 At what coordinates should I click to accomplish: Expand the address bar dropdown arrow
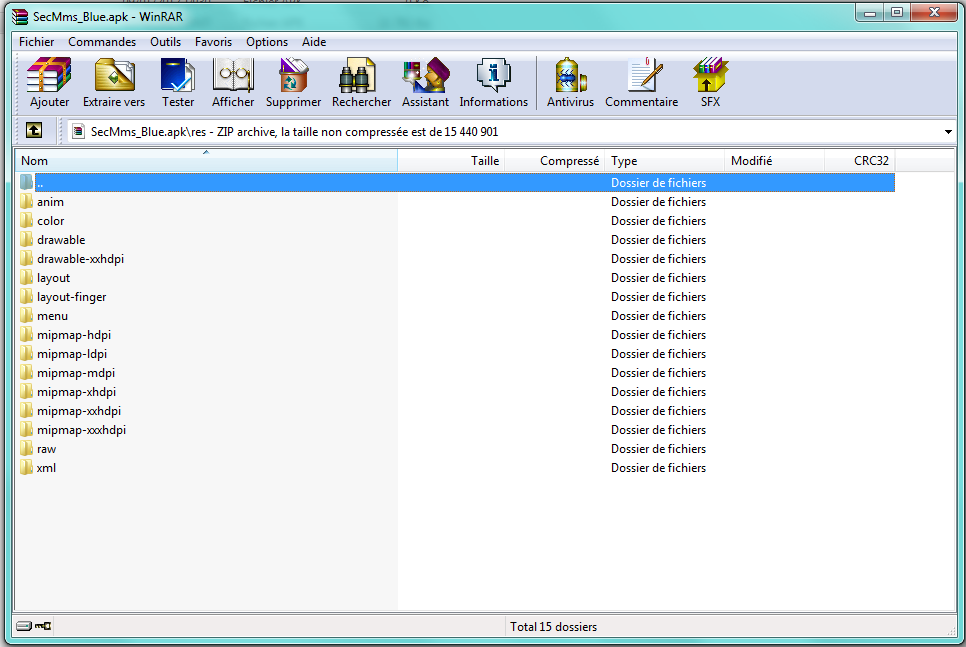948,131
